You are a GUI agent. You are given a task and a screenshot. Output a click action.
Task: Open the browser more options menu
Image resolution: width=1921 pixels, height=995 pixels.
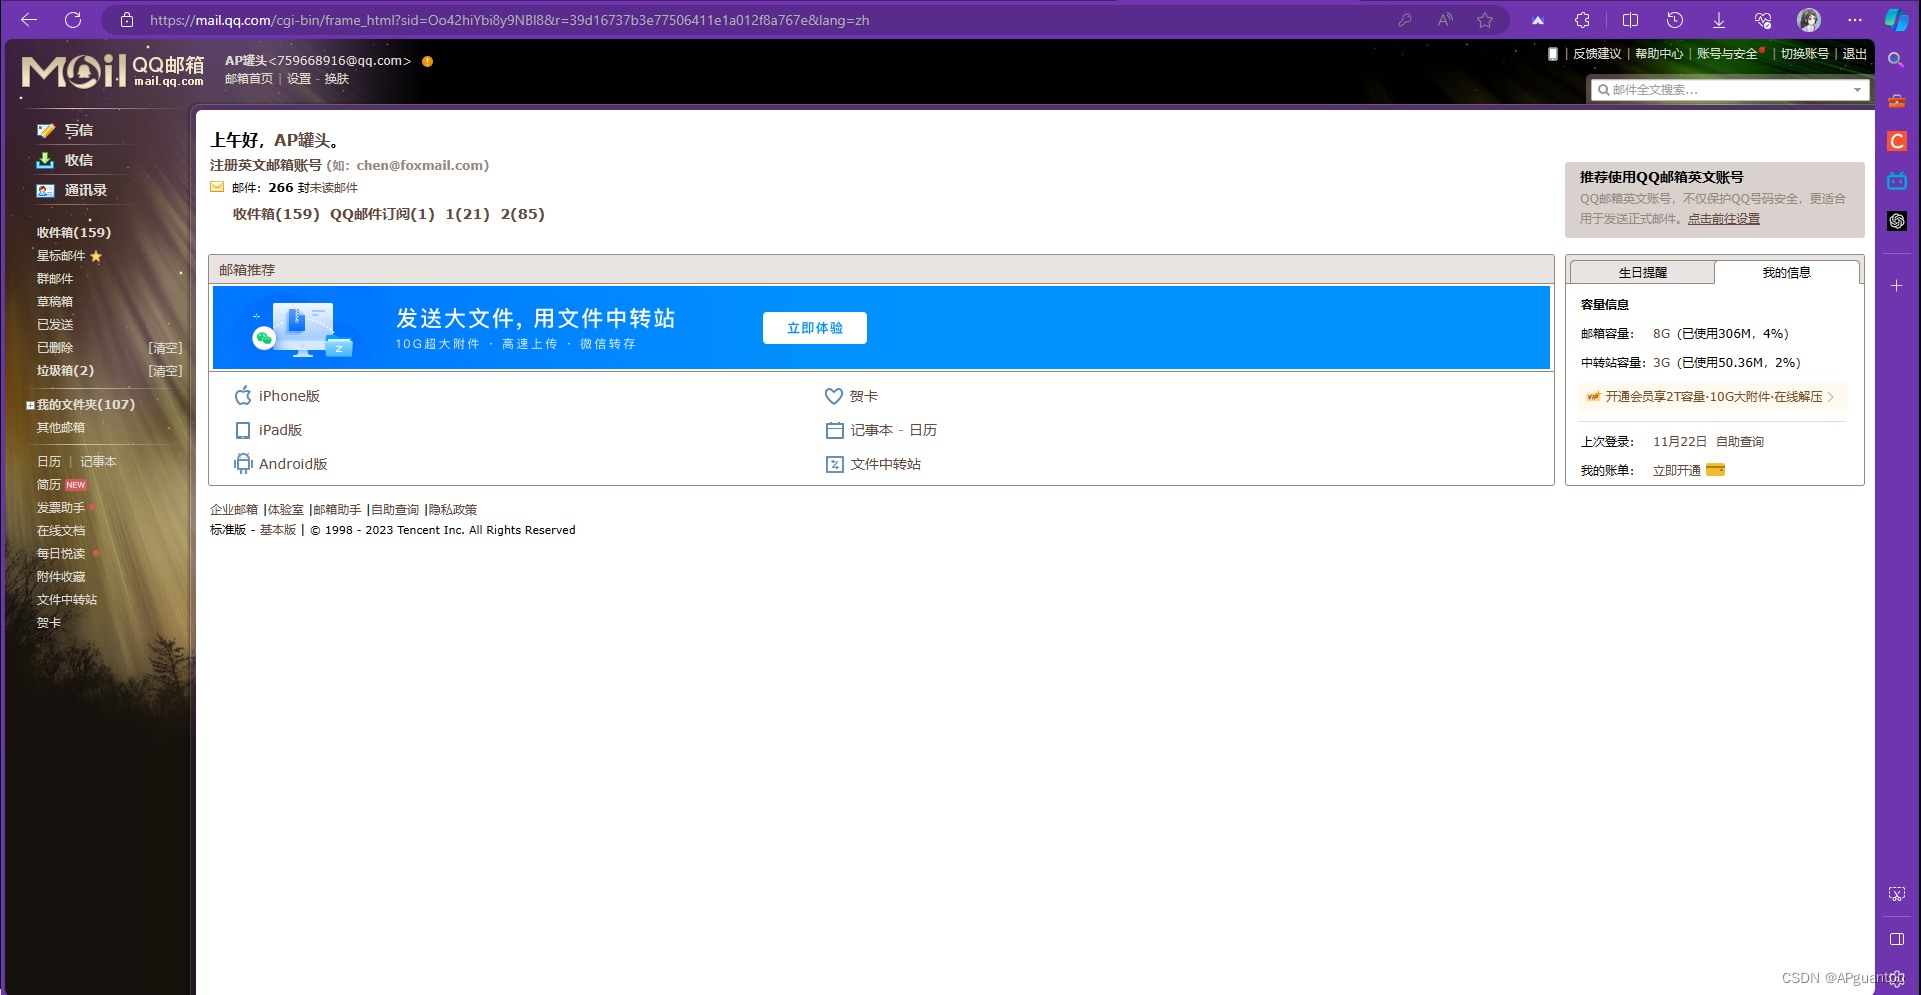coord(1855,20)
